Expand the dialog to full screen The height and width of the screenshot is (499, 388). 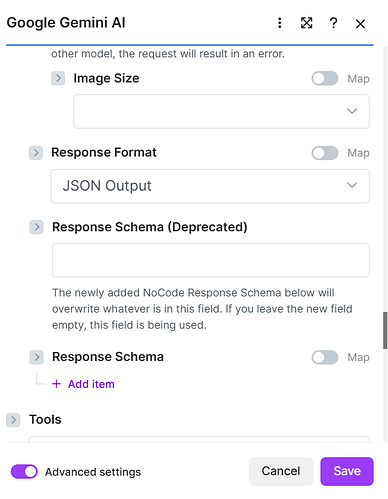tap(306, 23)
